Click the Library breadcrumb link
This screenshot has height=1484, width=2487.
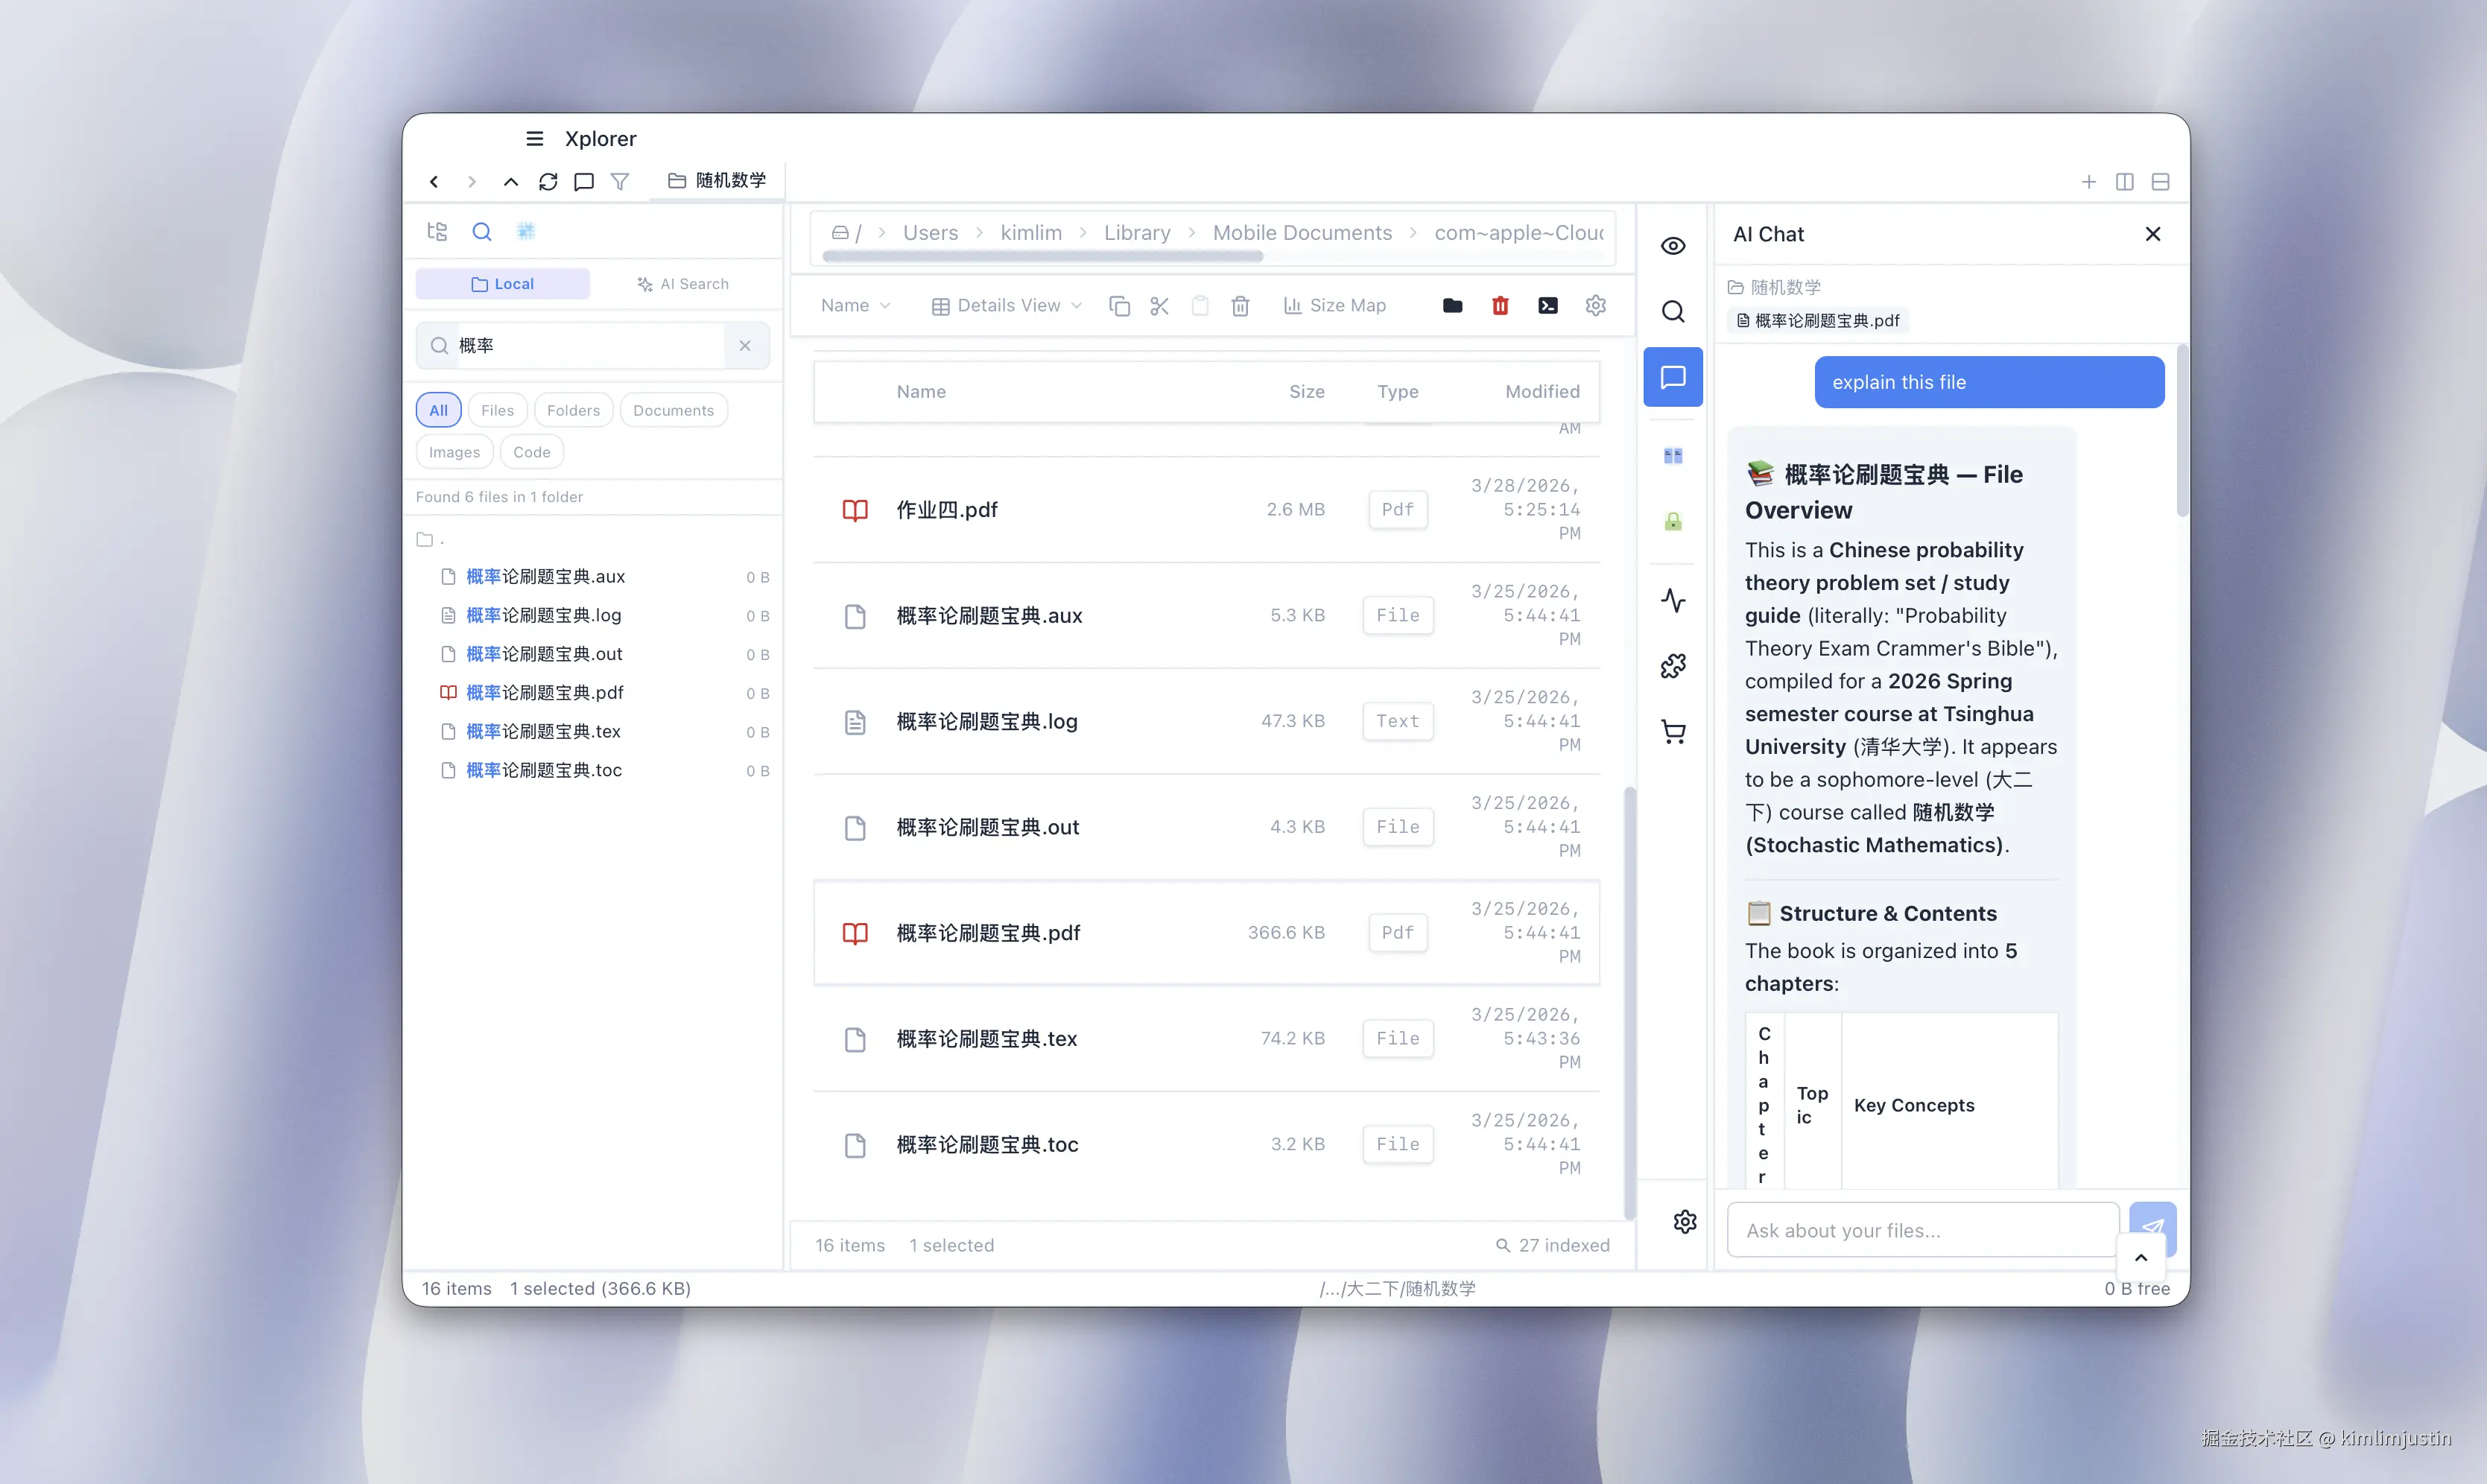click(x=1136, y=233)
